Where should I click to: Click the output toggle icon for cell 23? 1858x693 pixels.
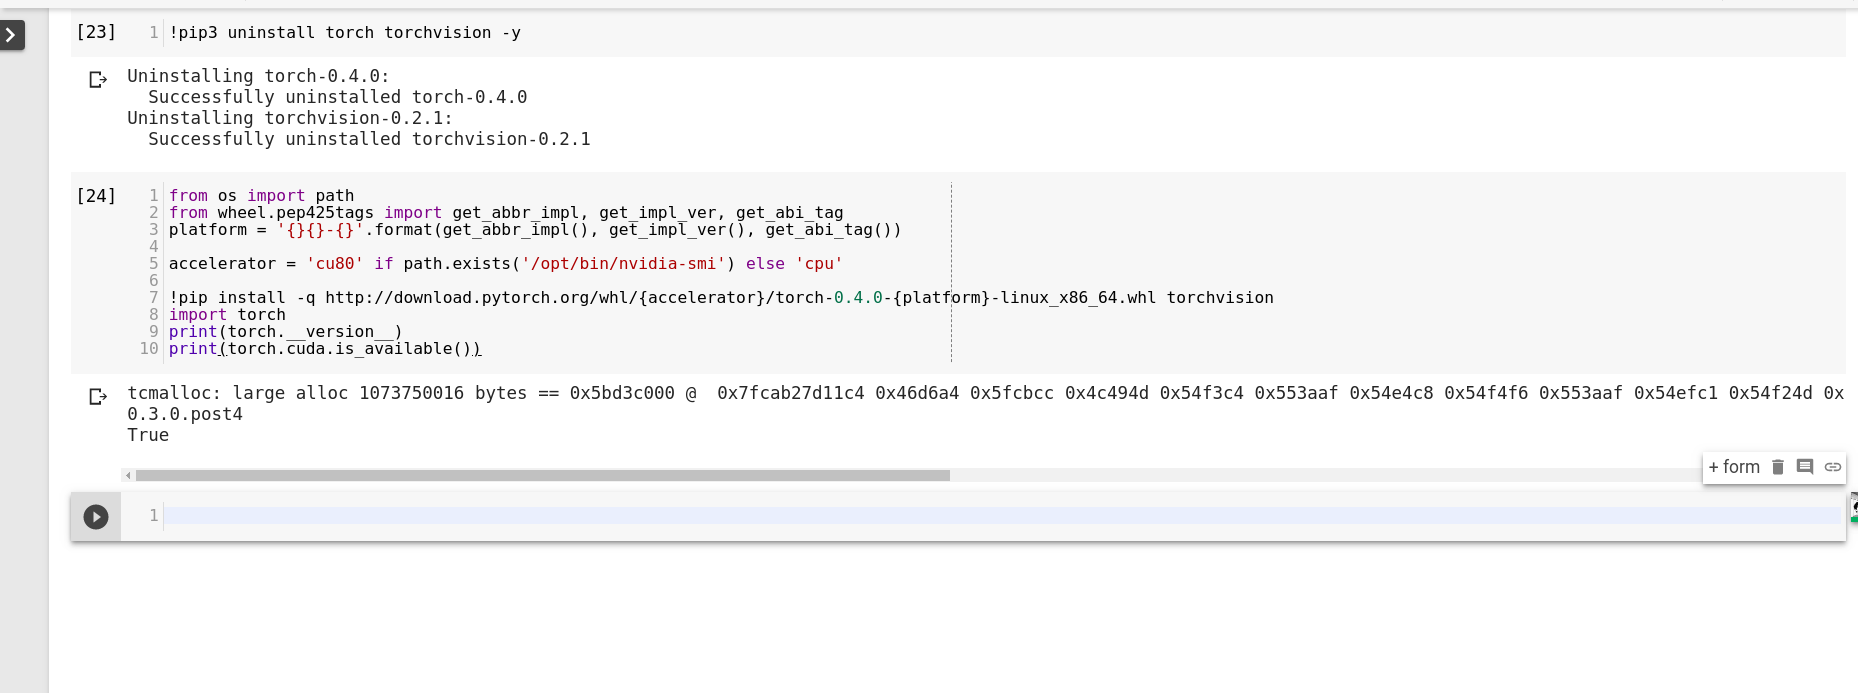[x=98, y=79]
